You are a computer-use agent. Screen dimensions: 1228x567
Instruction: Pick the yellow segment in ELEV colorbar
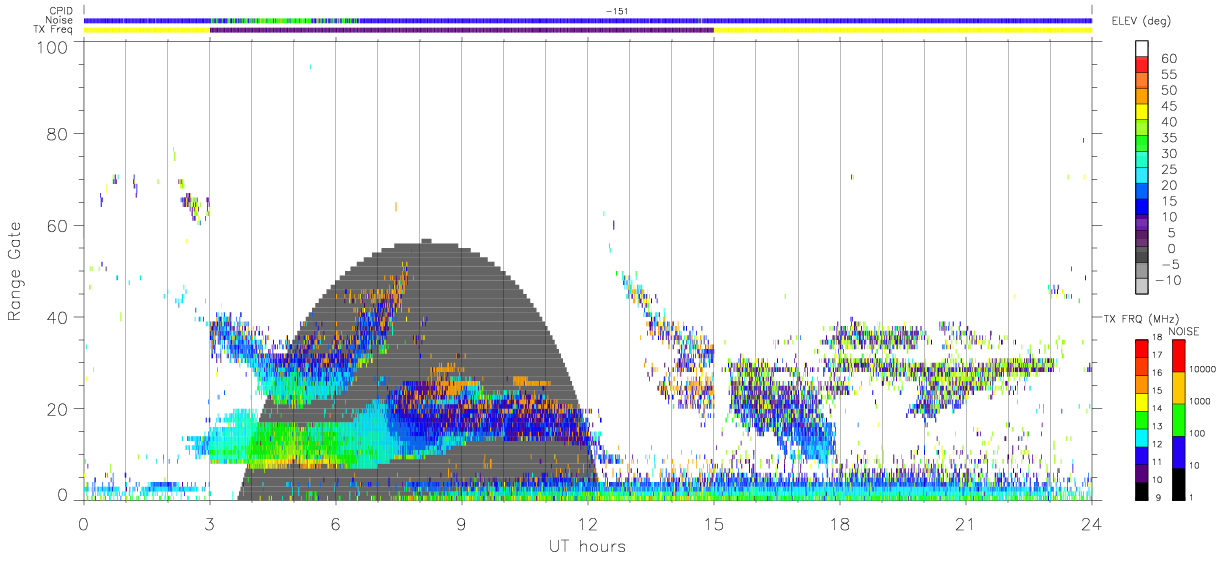click(x=1141, y=113)
